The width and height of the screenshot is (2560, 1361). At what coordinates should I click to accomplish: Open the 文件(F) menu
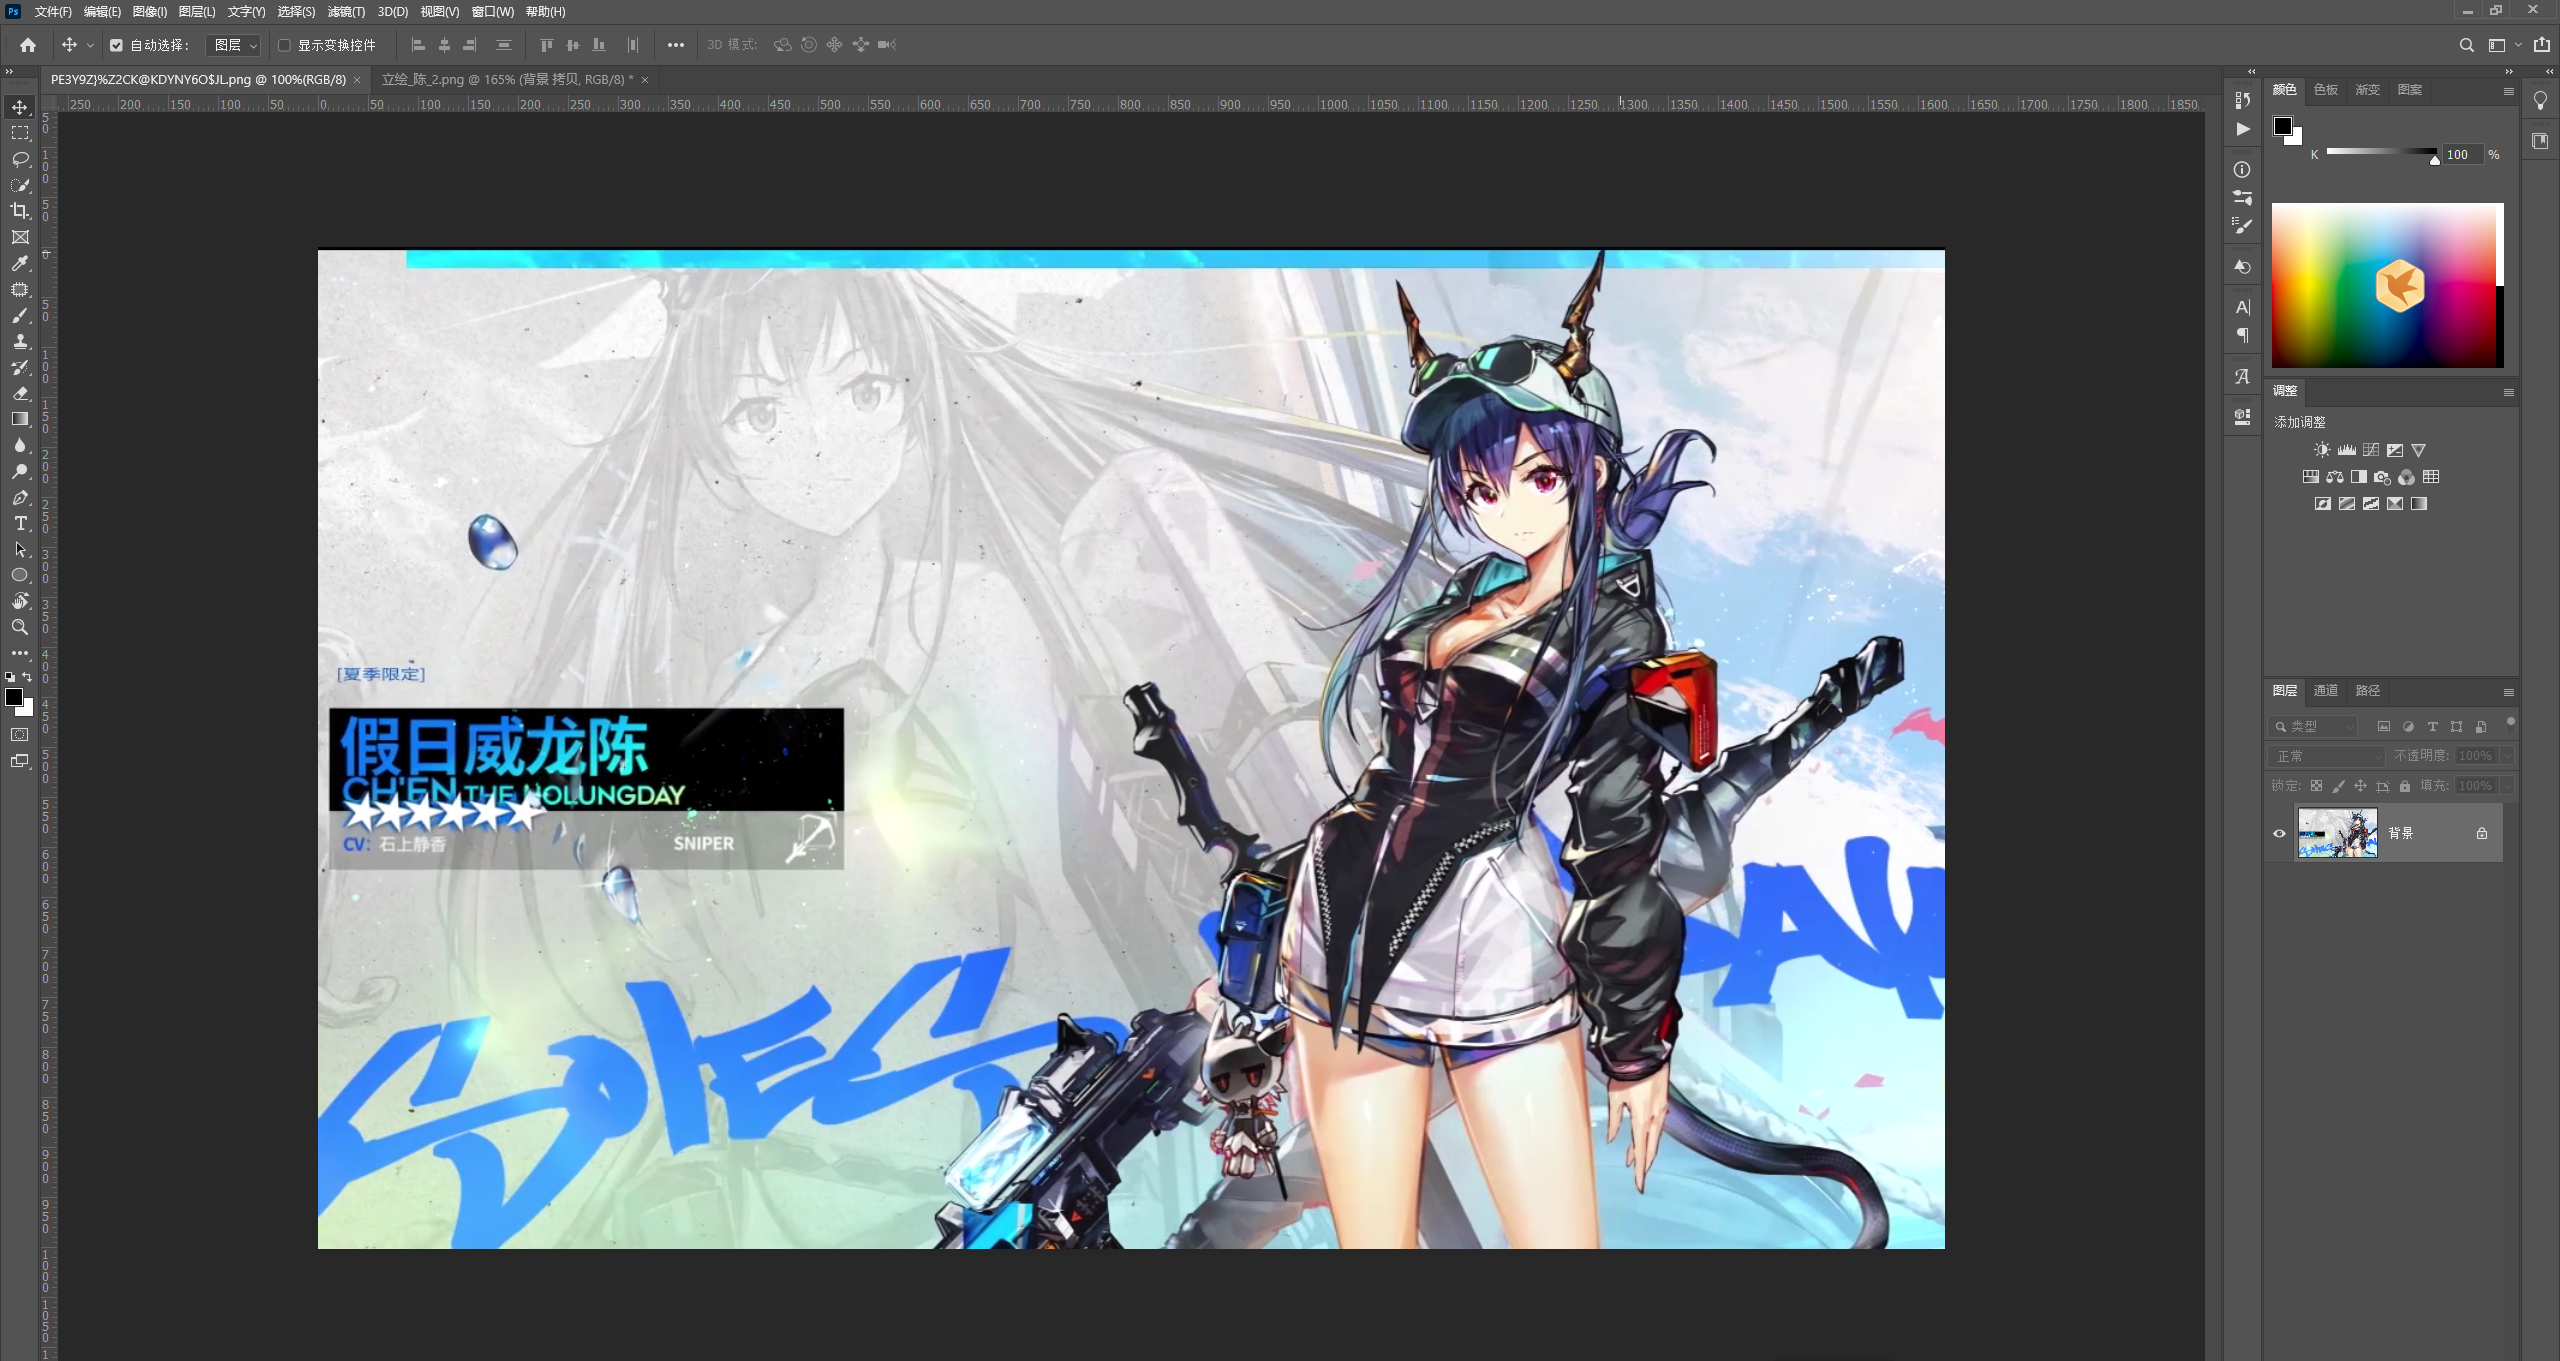53,12
